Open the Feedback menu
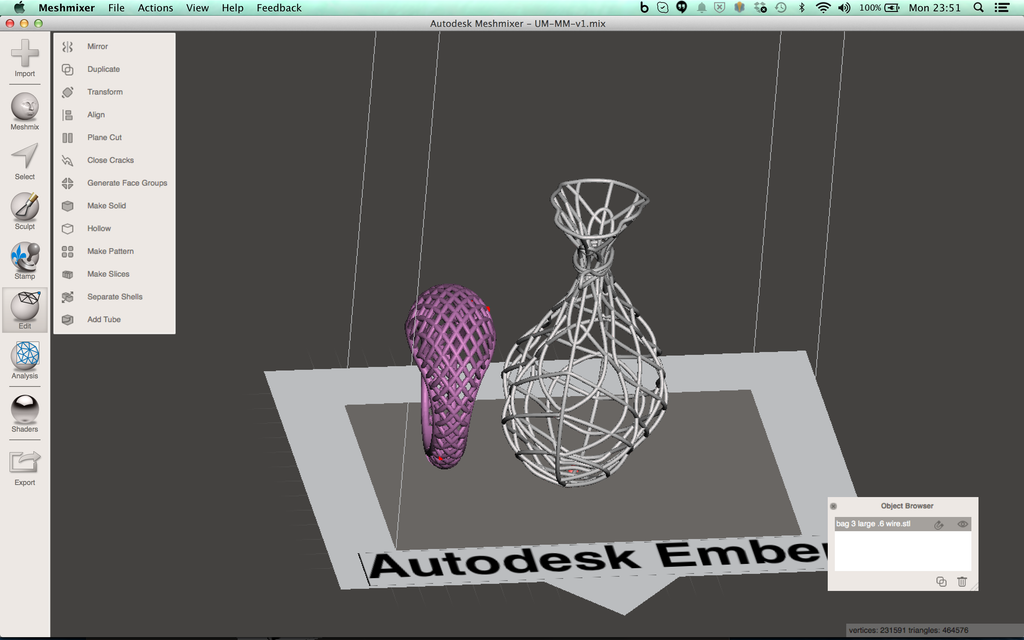This screenshot has height=640, width=1024. 279,8
